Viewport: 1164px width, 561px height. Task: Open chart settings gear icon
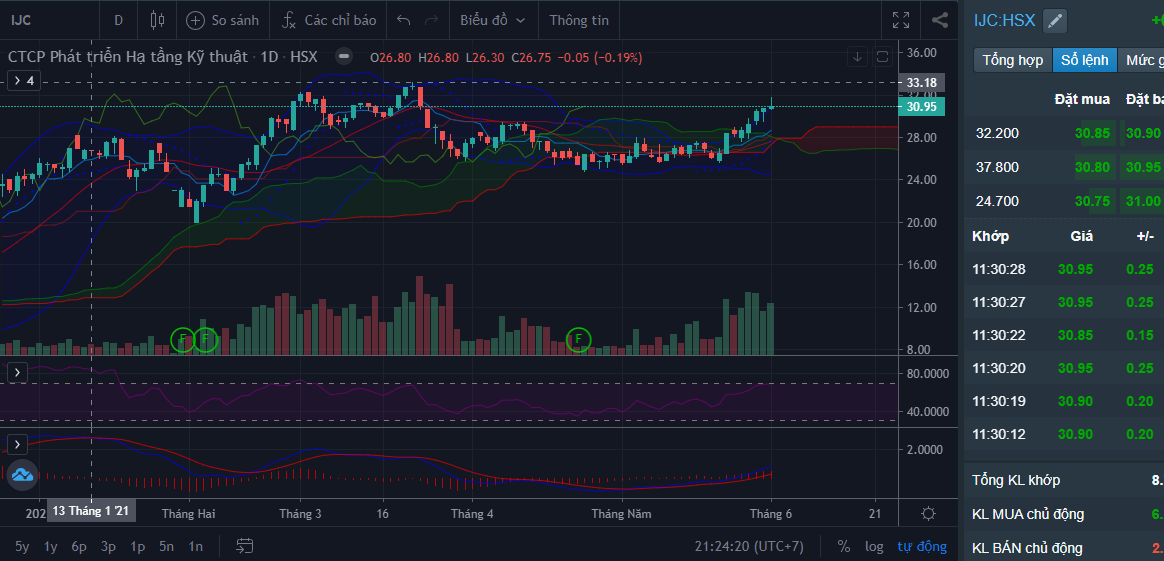[x=928, y=514]
